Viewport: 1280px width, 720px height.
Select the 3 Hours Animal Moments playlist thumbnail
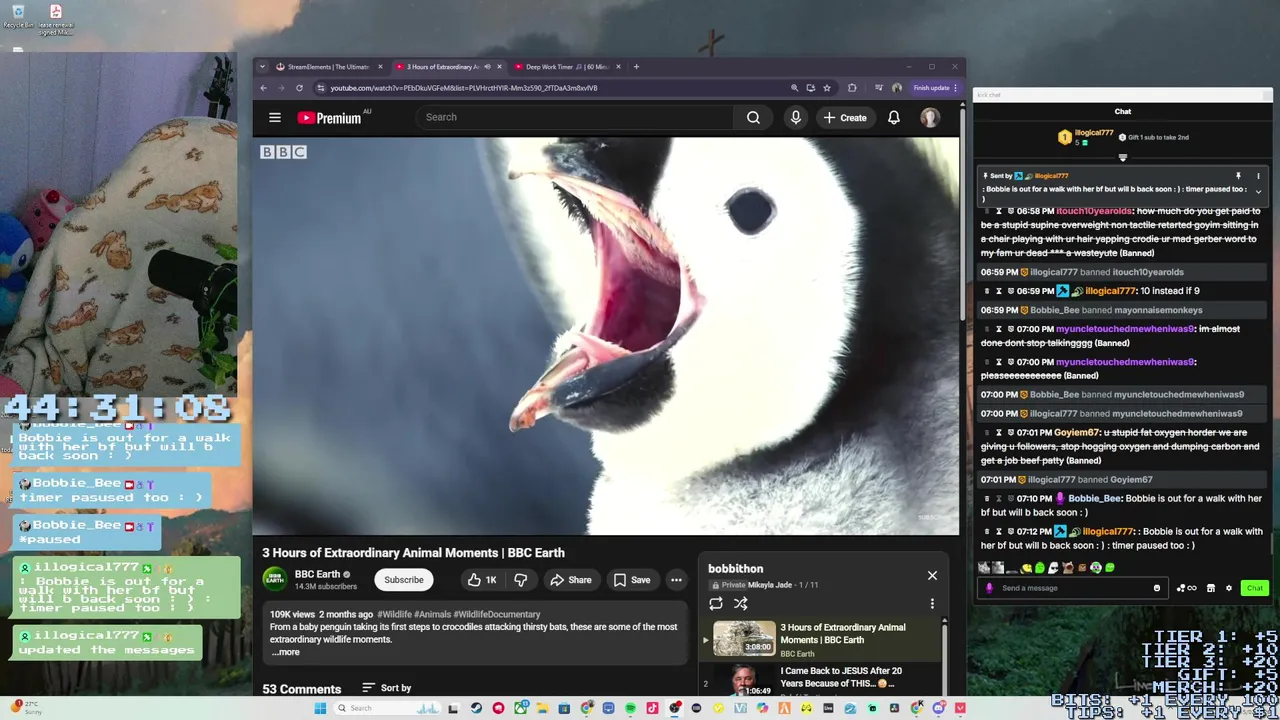tap(744, 639)
